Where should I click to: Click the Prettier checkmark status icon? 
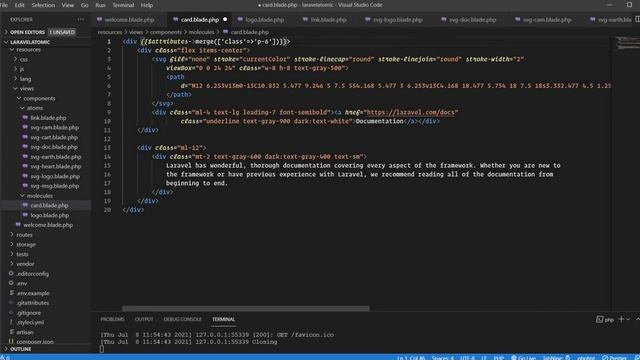[605, 358]
